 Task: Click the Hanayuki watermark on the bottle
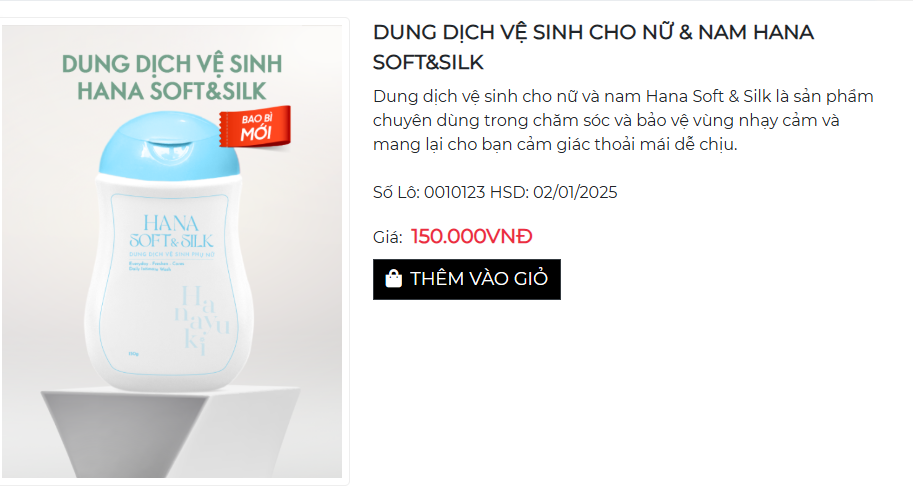click(201, 320)
